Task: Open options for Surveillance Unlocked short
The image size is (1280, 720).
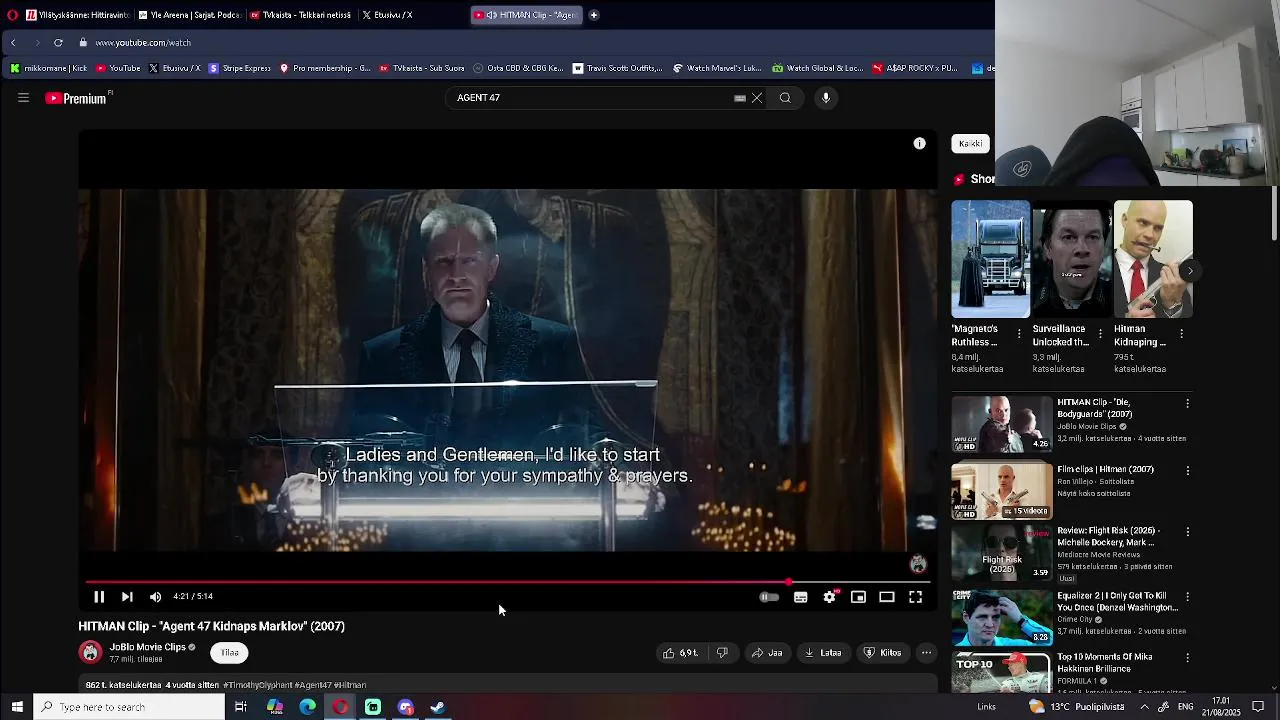Action: (1100, 334)
